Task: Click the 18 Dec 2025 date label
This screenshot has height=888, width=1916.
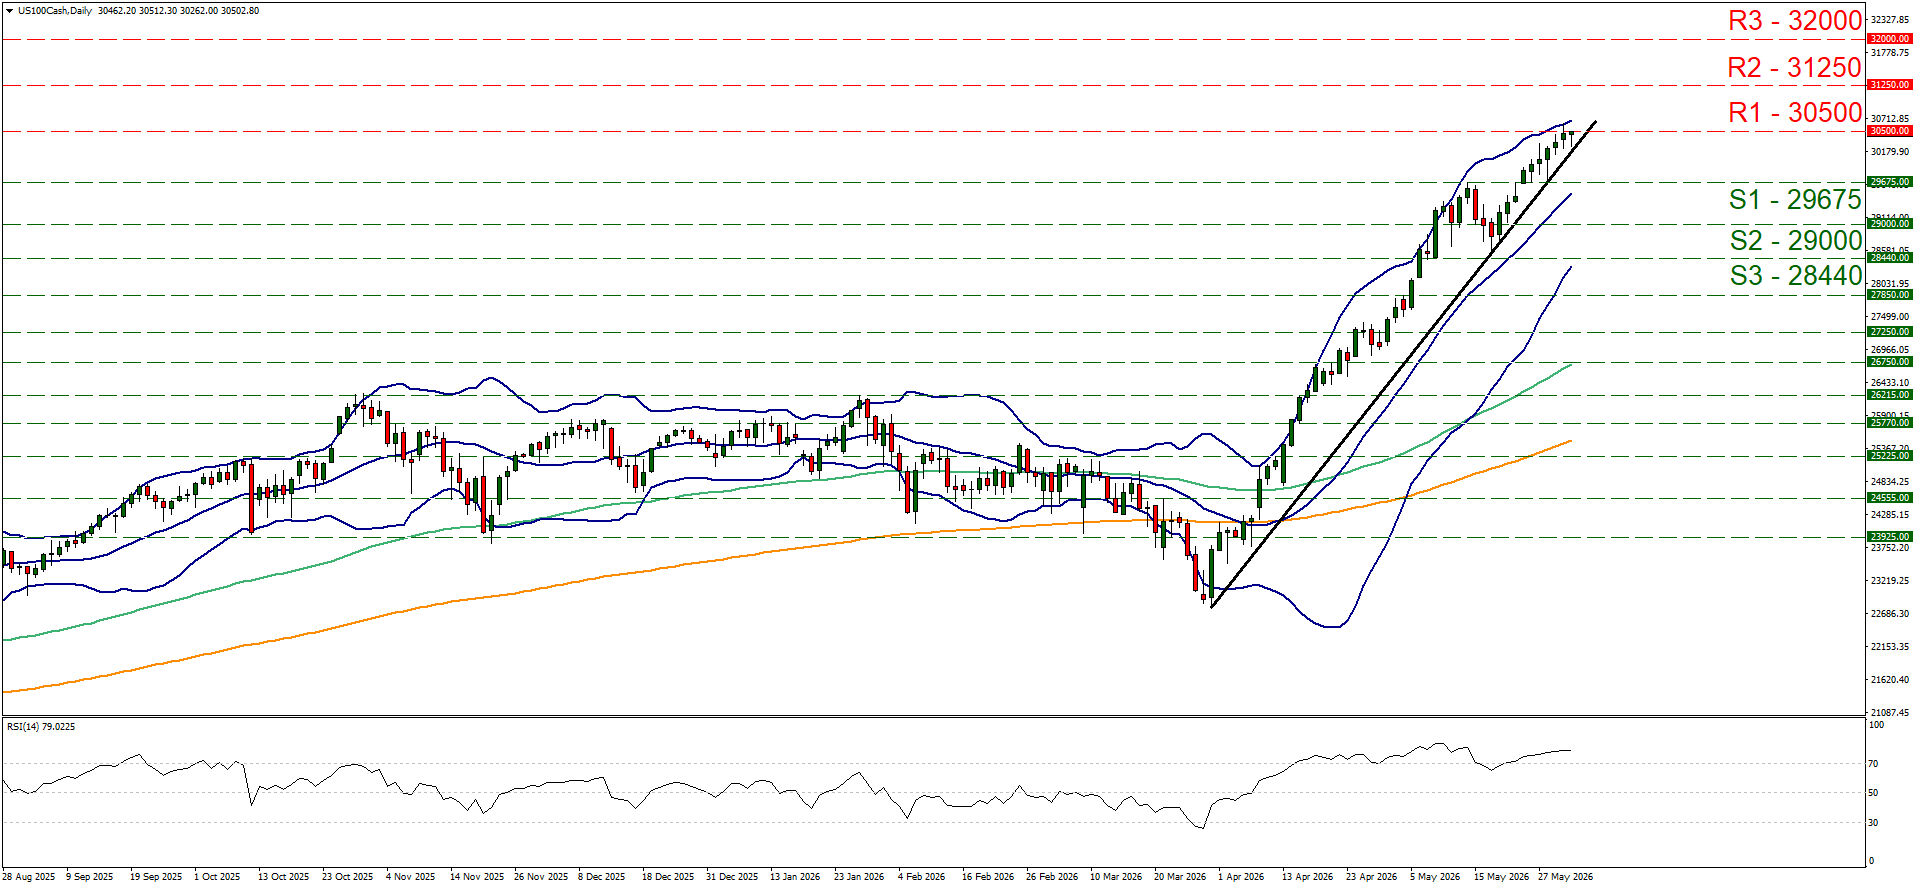Action: (x=668, y=877)
